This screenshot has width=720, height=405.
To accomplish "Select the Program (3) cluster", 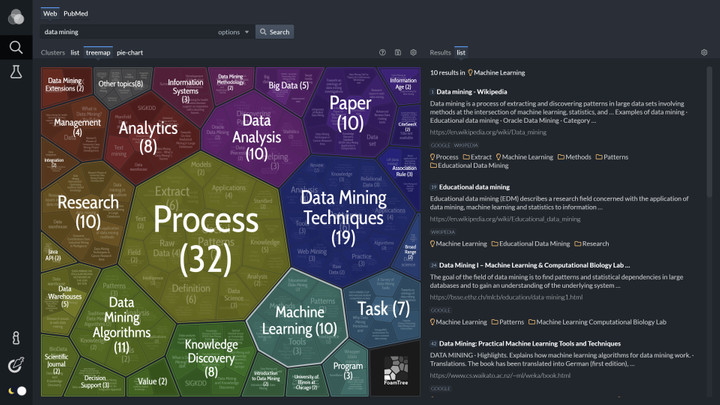I will [348, 370].
